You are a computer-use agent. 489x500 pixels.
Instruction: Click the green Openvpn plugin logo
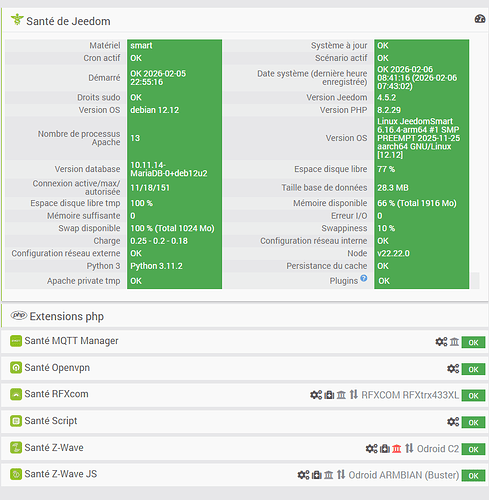(x=16, y=368)
